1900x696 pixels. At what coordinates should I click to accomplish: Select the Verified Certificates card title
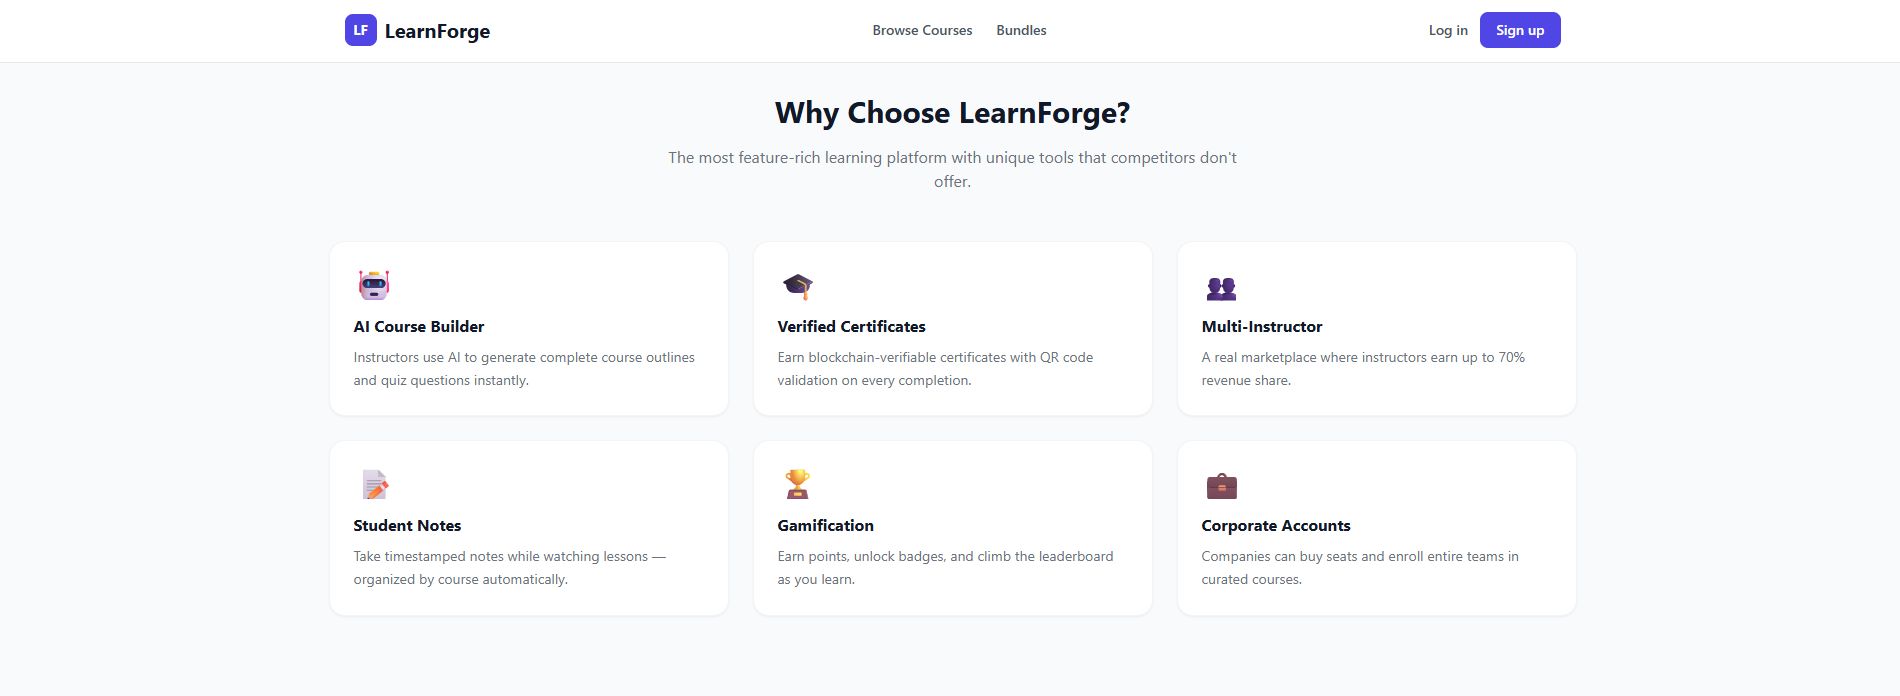click(851, 326)
